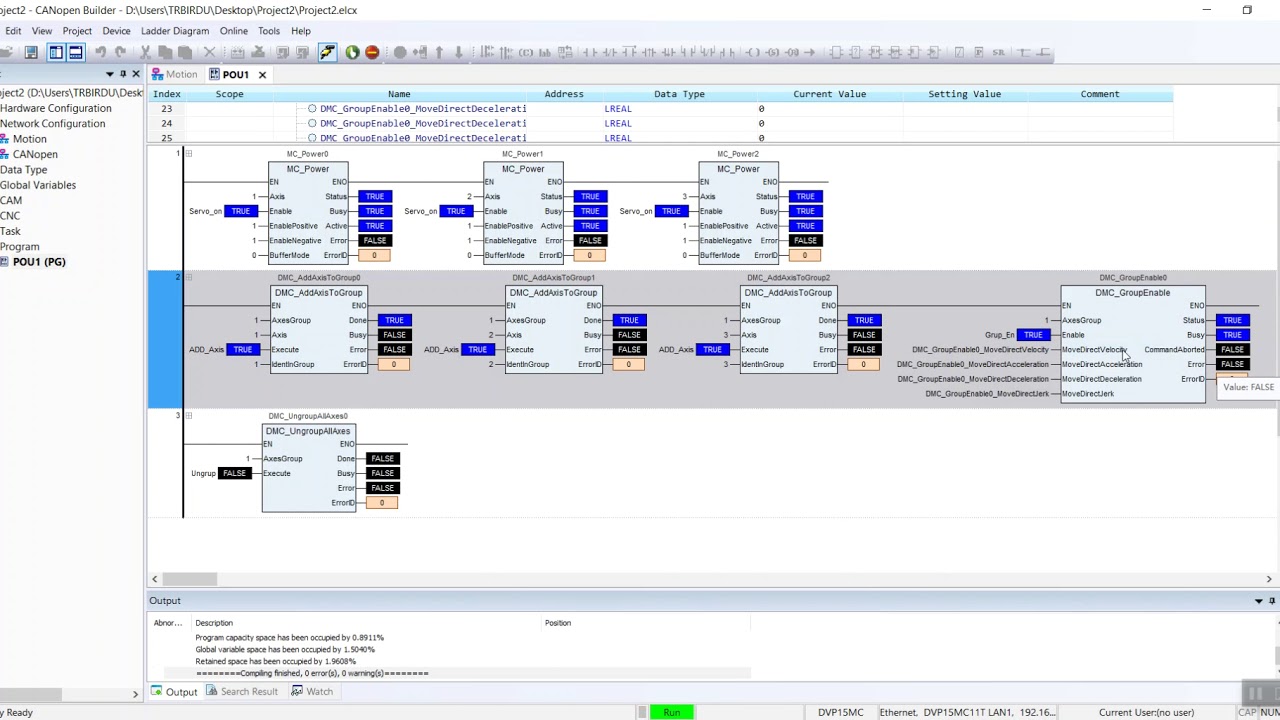
Task: Click the Comment column header
Action: click(x=1100, y=94)
